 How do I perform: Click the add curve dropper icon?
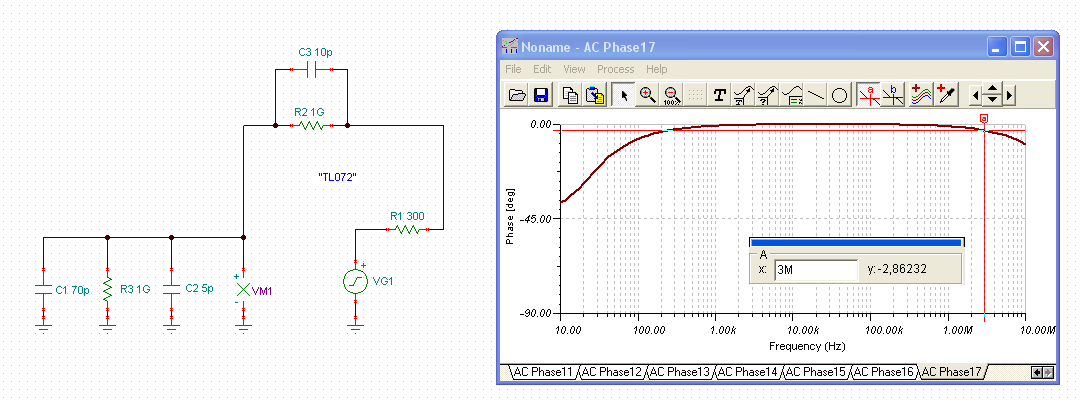pos(946,95)
